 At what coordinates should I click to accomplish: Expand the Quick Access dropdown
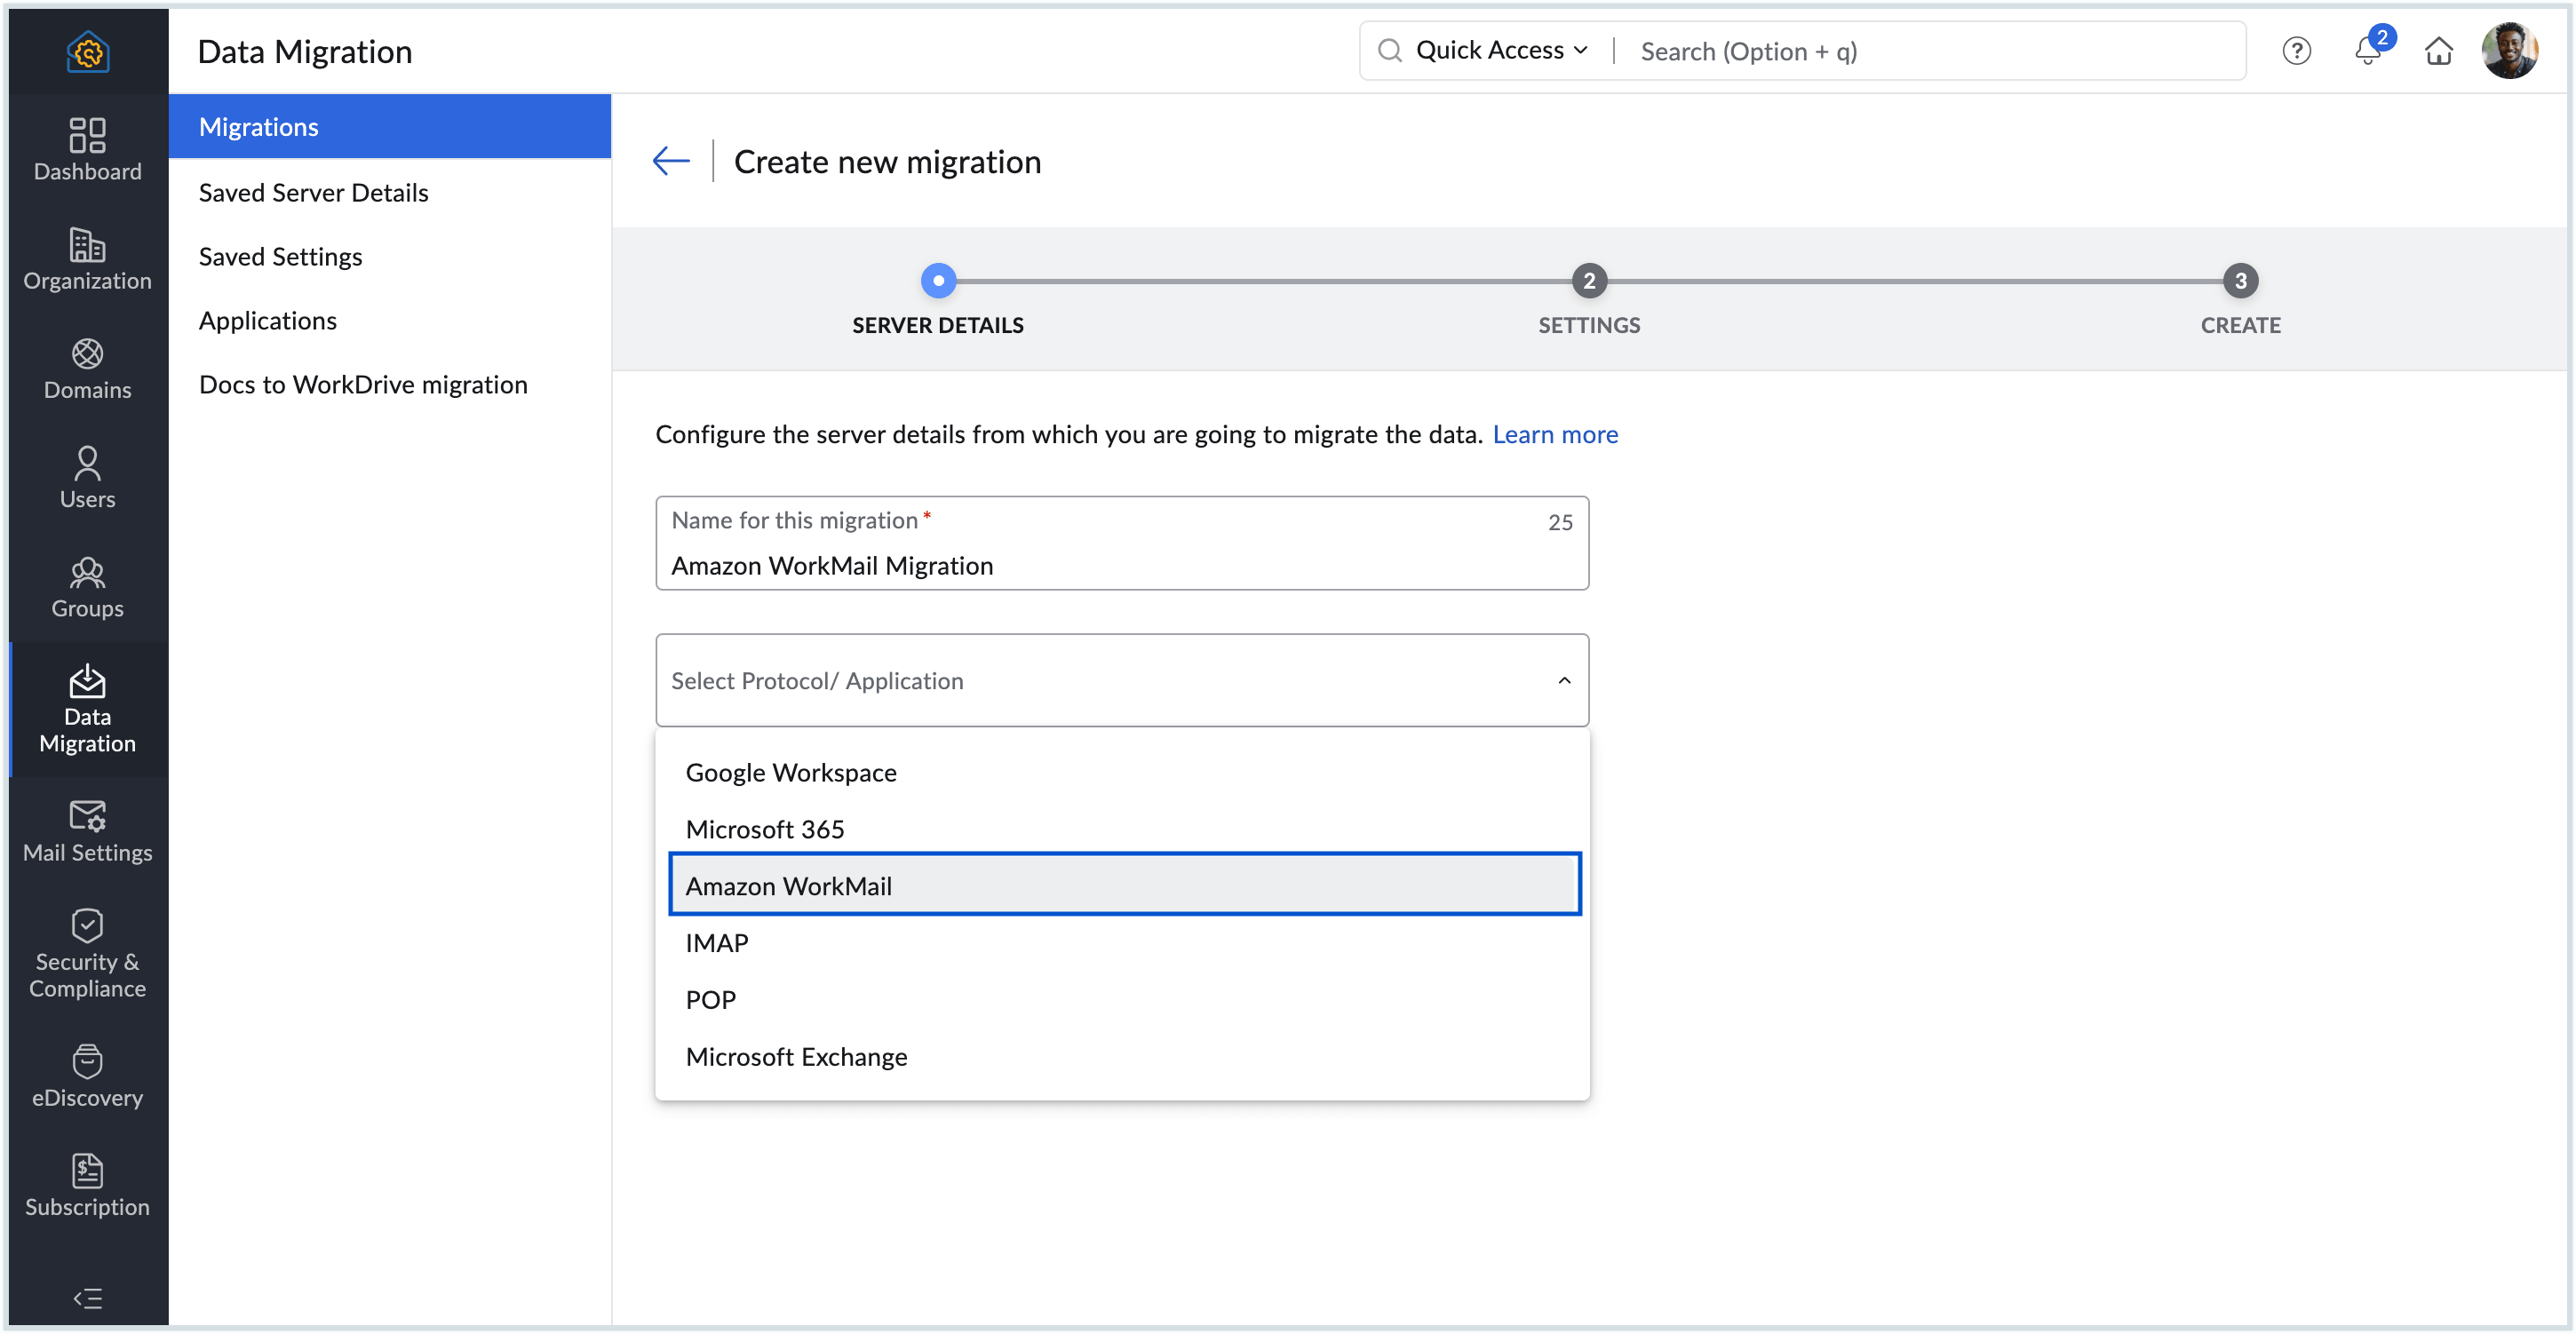click(1500, 50)
